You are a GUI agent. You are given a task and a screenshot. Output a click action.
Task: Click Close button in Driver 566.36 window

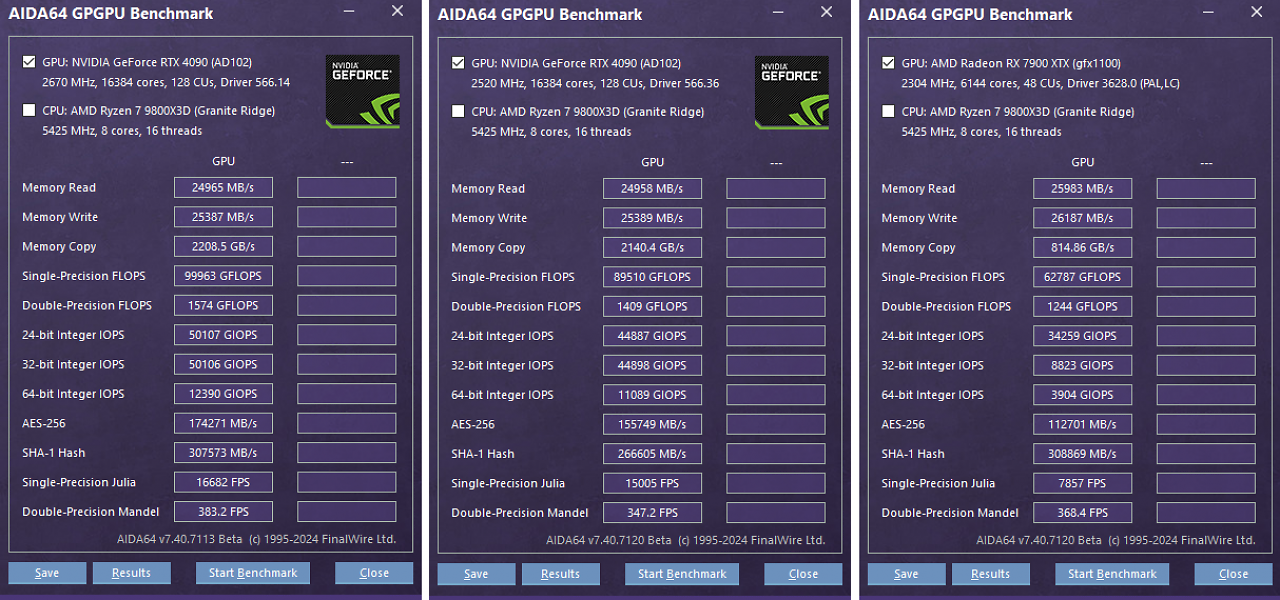(x=803, y=574)
